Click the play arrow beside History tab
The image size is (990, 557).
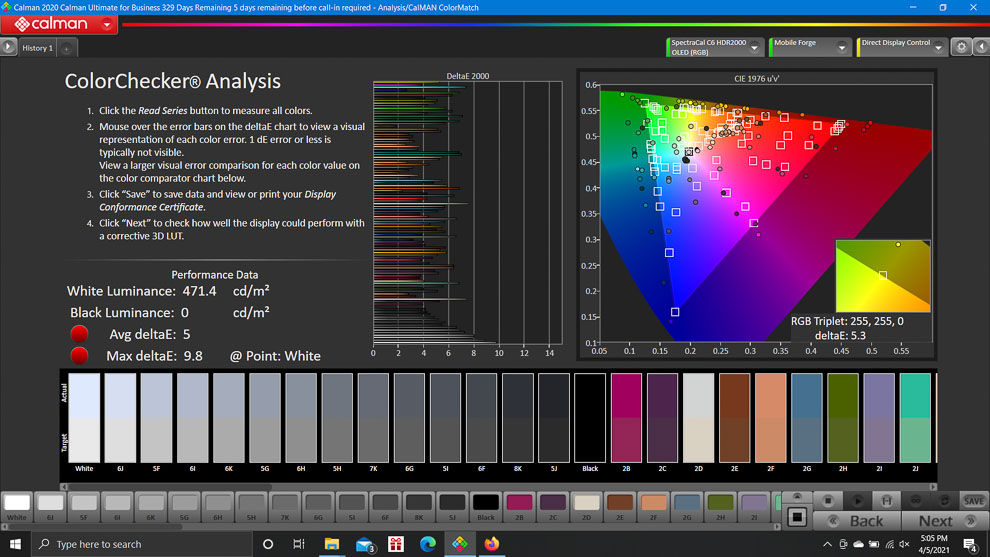(8, 47)
